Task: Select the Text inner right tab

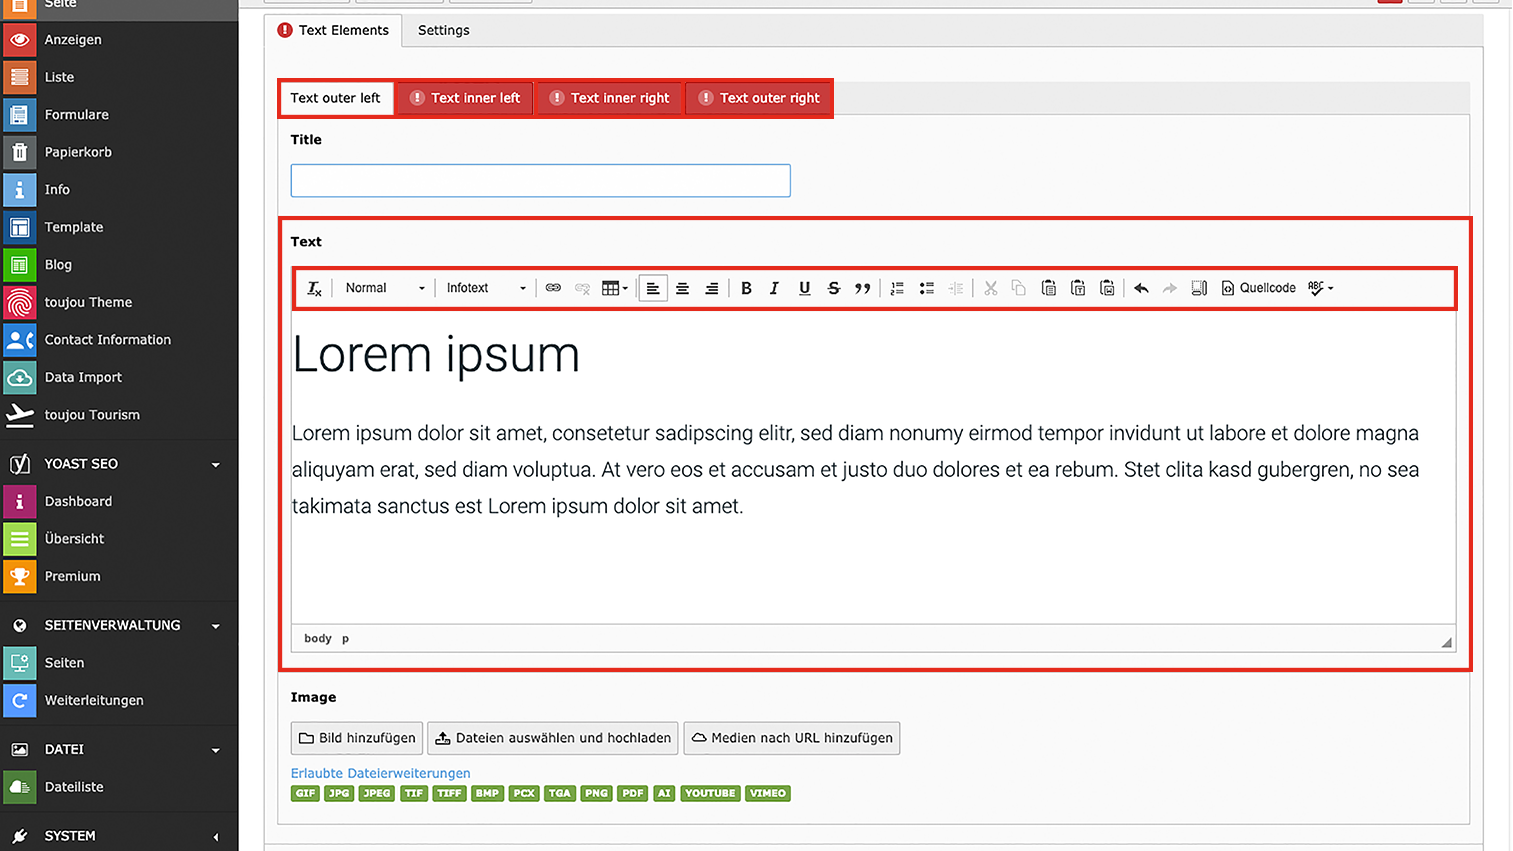Action: click(x=610, y=98)
